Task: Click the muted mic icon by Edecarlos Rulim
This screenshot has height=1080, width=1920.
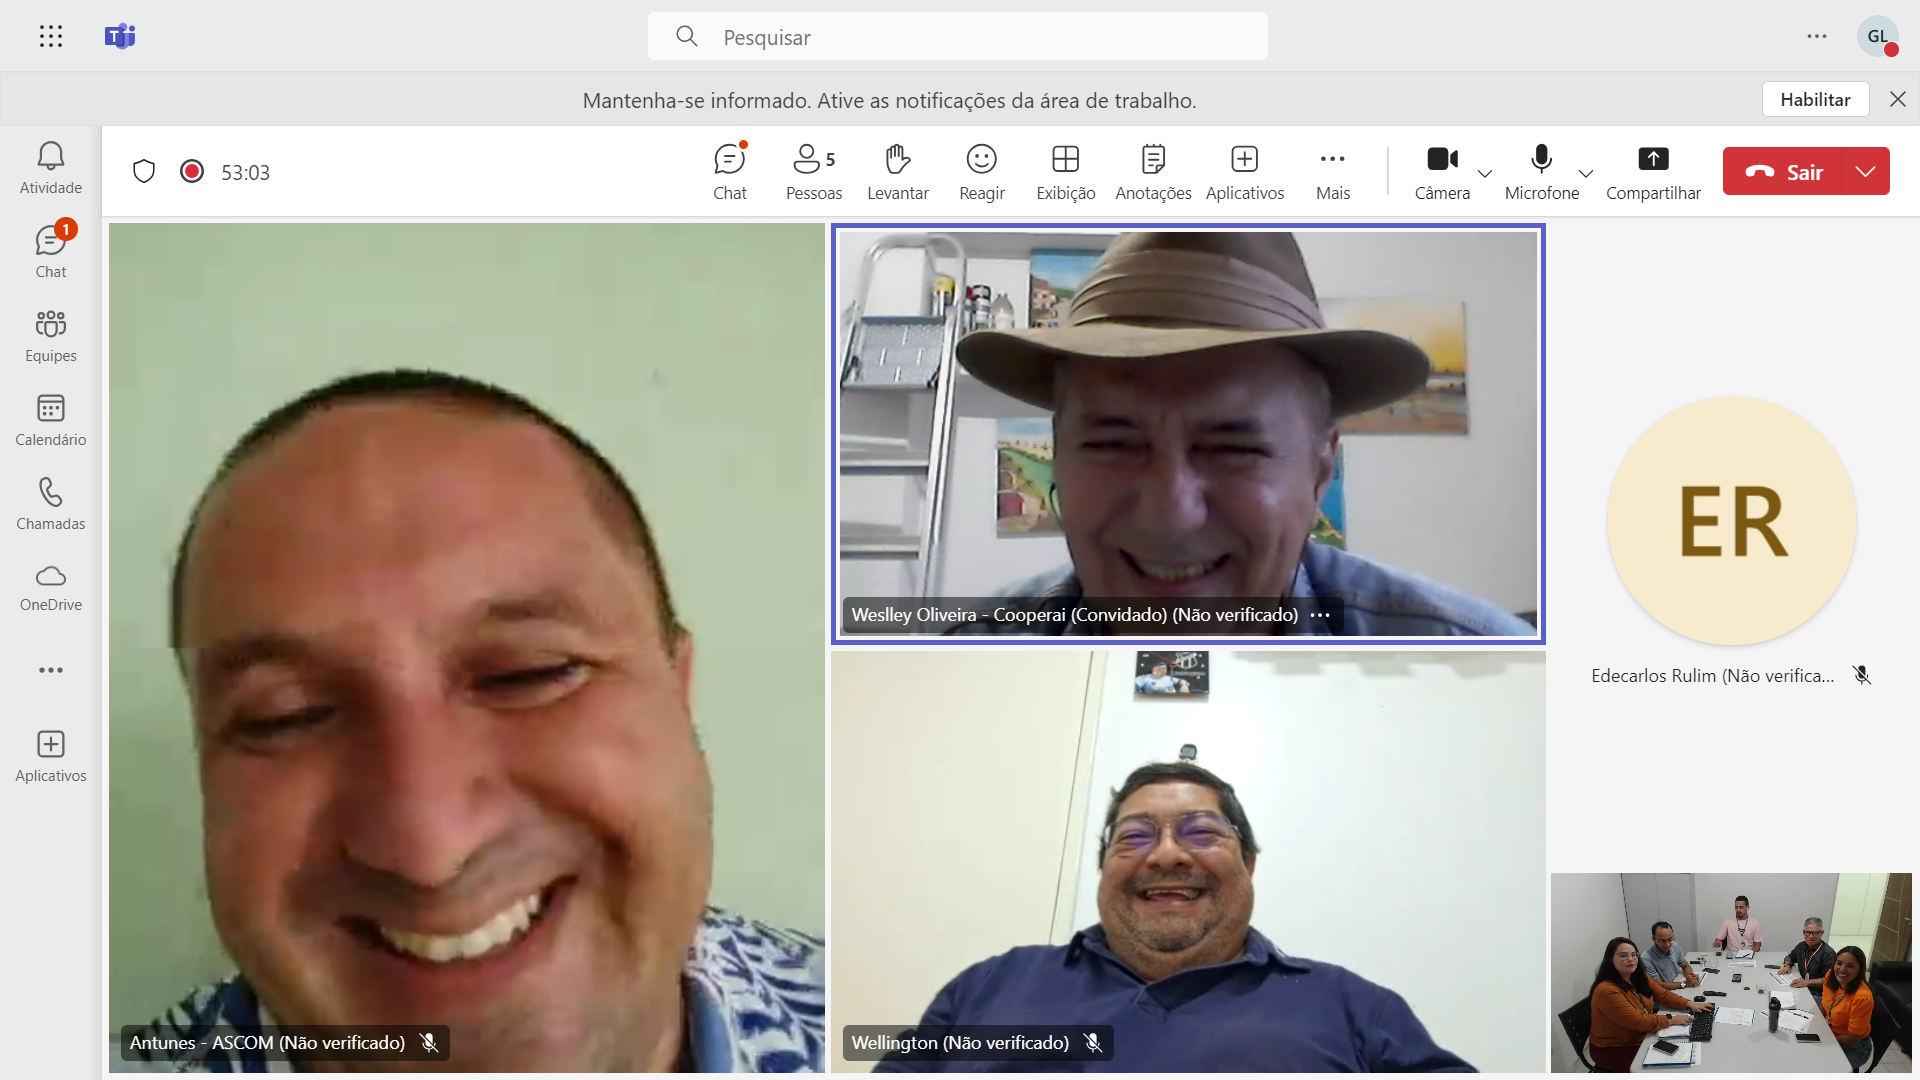Action: [x=1861, y=676]
